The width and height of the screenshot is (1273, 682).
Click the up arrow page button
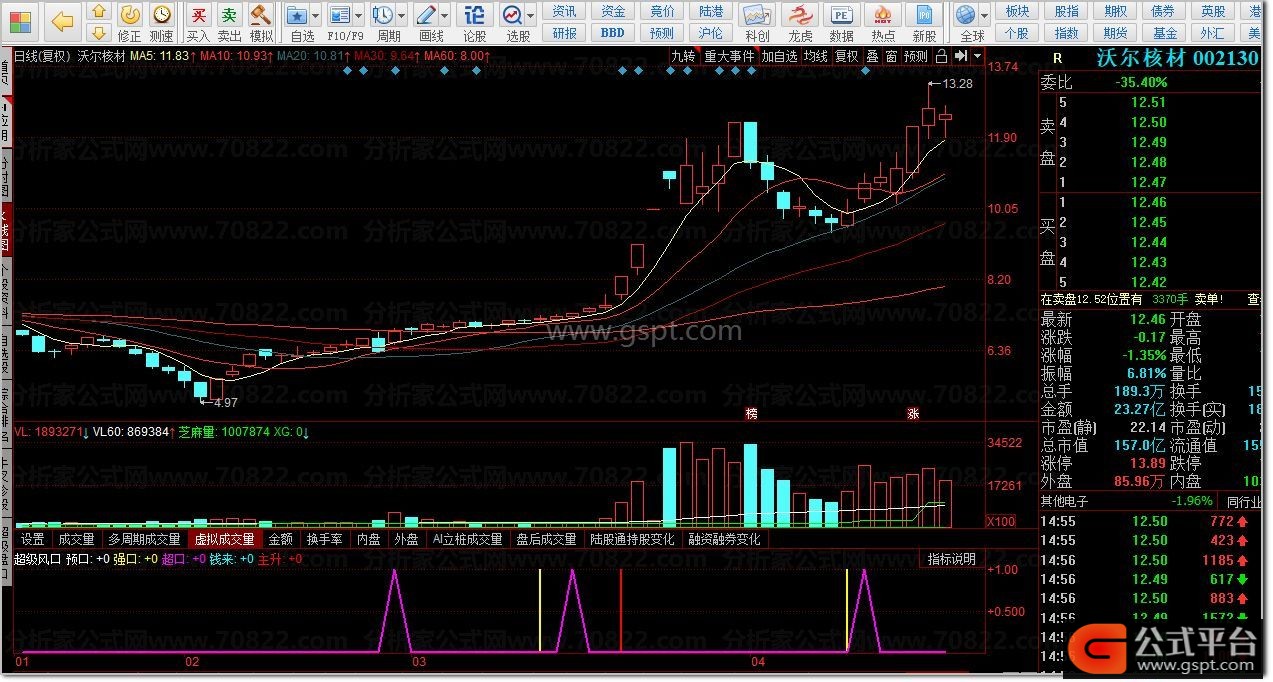click(x=98, y=12)
